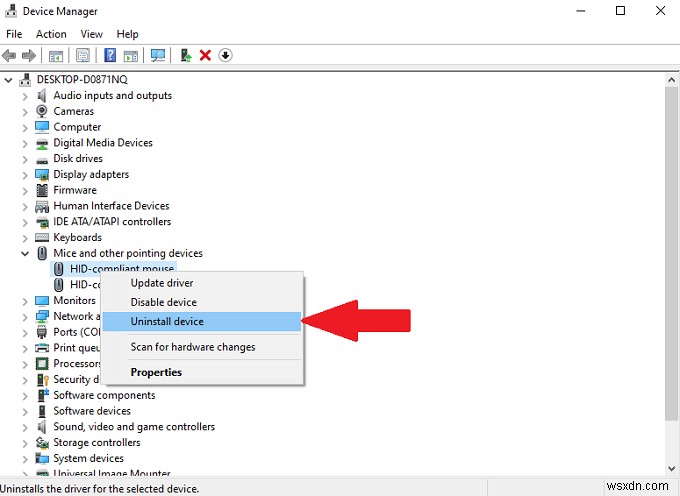
Task: Click the Disk drives icon
Action: tap(42, 160)
